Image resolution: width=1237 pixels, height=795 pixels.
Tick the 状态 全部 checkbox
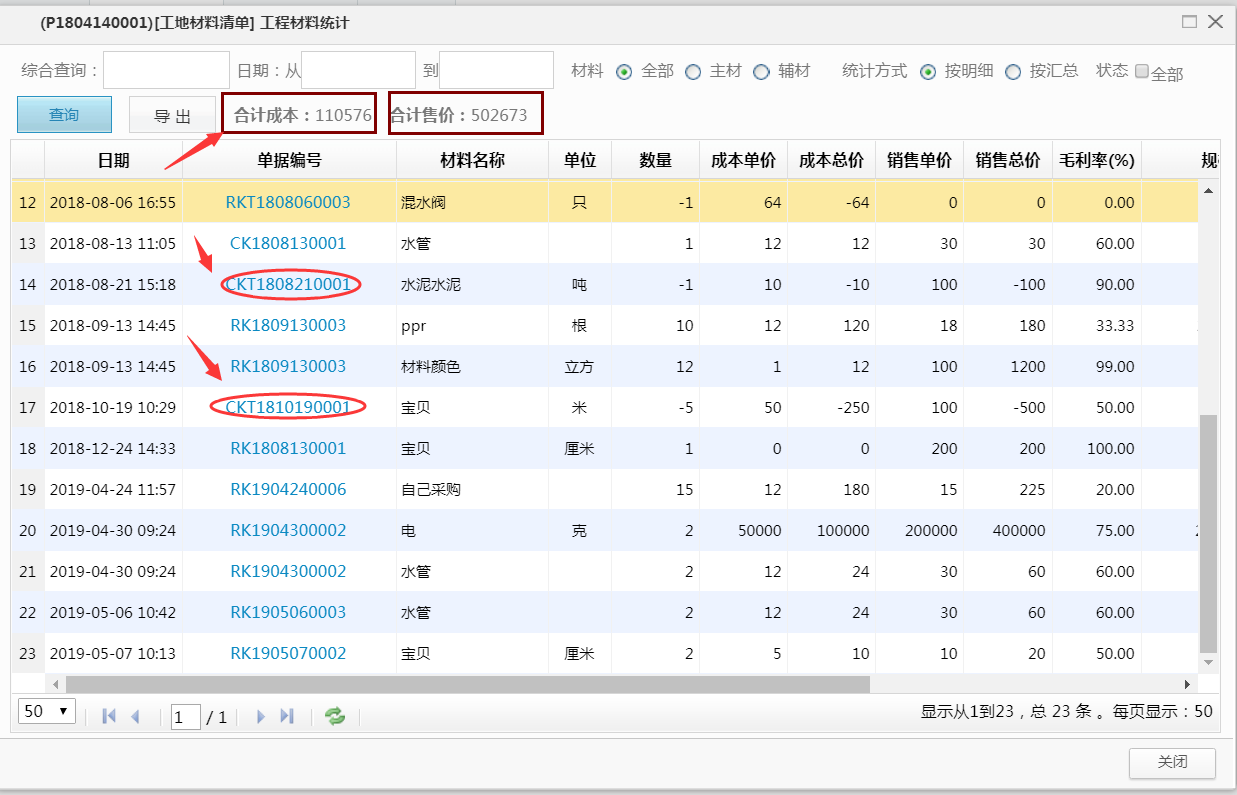[1142, 71]
